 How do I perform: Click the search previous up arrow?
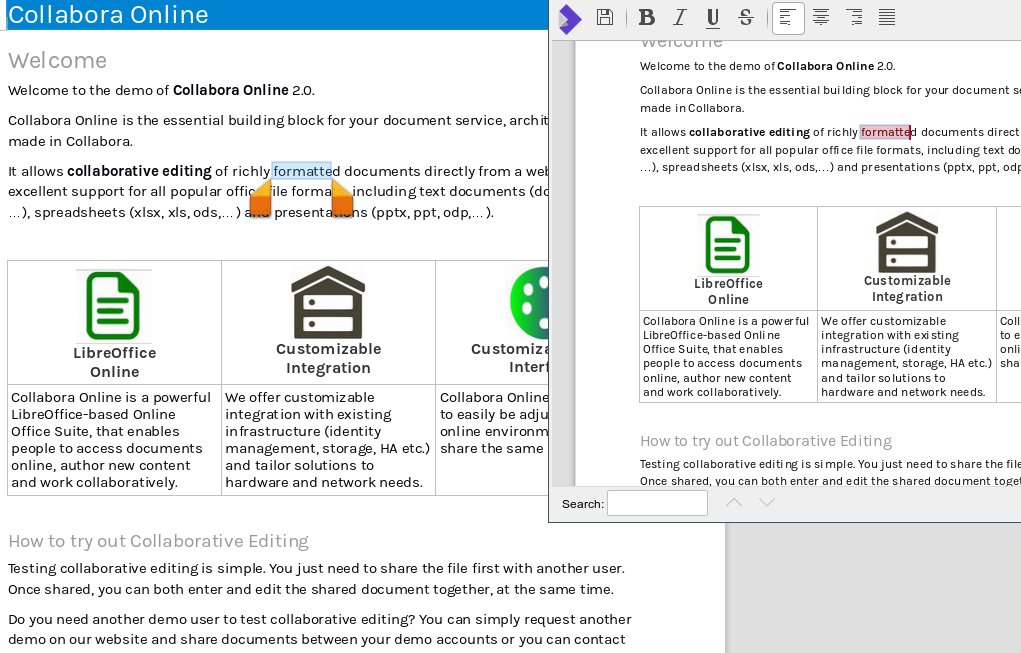(x=734, y=502)
